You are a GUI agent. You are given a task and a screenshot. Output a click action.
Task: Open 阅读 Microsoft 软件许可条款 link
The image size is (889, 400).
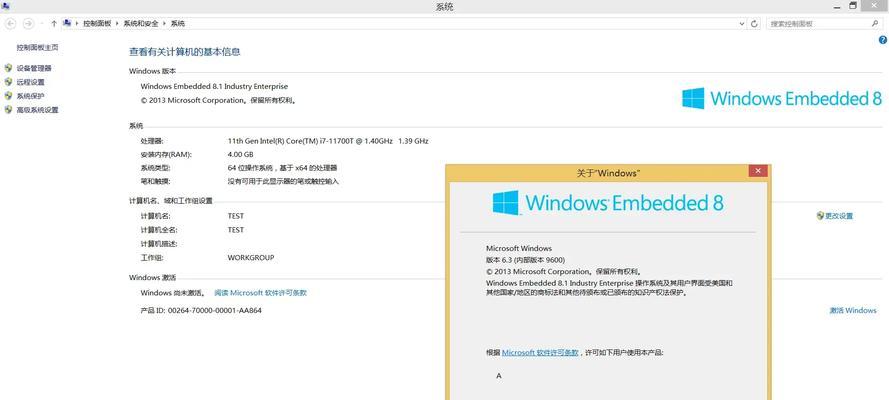point(260,293)
